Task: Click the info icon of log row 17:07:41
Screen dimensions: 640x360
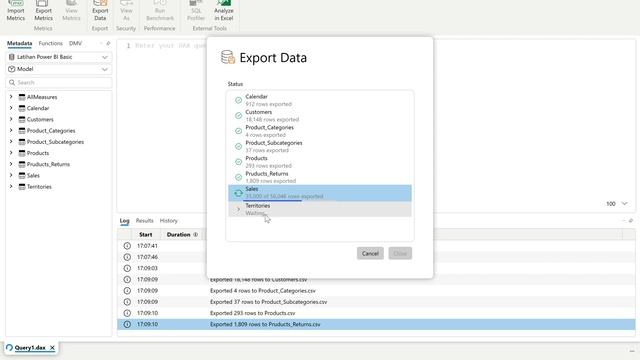Action: [x=127, y=246]
